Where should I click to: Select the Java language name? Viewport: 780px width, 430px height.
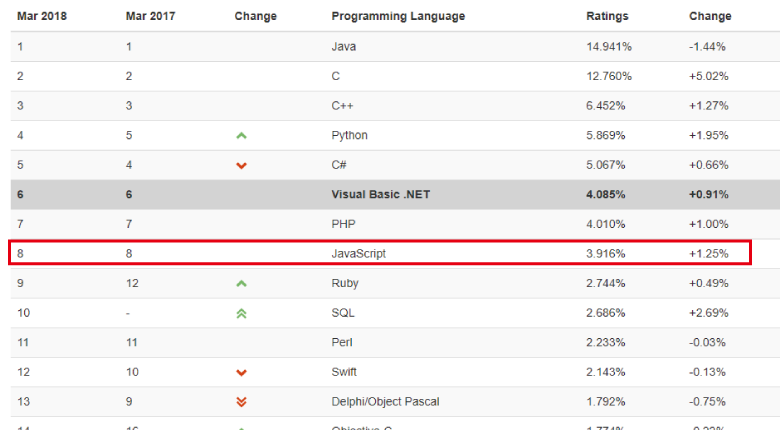point(344,47)
